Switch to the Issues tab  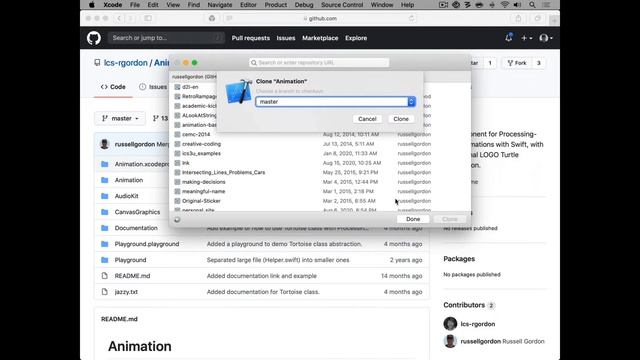click(153, 87)
